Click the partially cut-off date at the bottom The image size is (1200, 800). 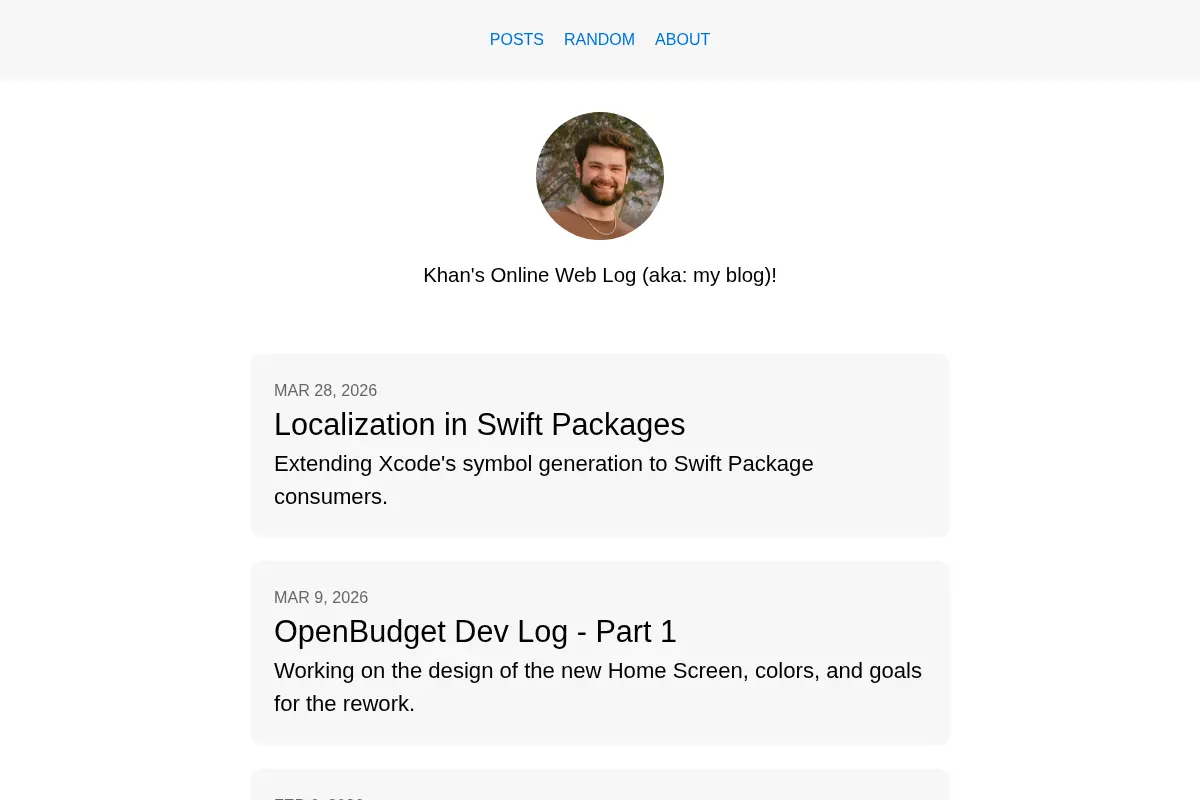point(319,797)
